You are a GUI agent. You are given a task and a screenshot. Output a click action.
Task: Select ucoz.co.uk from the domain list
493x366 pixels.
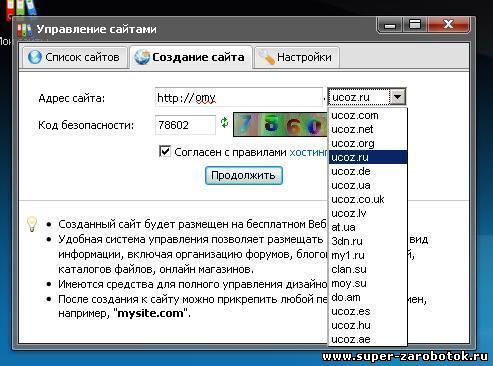pos(368,199)
